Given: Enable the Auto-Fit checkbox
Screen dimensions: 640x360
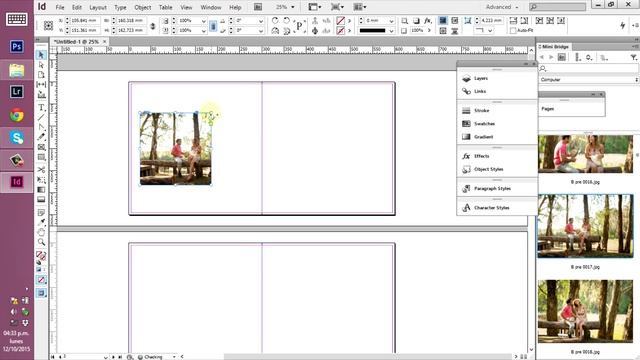Looking at the screenshot, I should click(x=513, y=31).
